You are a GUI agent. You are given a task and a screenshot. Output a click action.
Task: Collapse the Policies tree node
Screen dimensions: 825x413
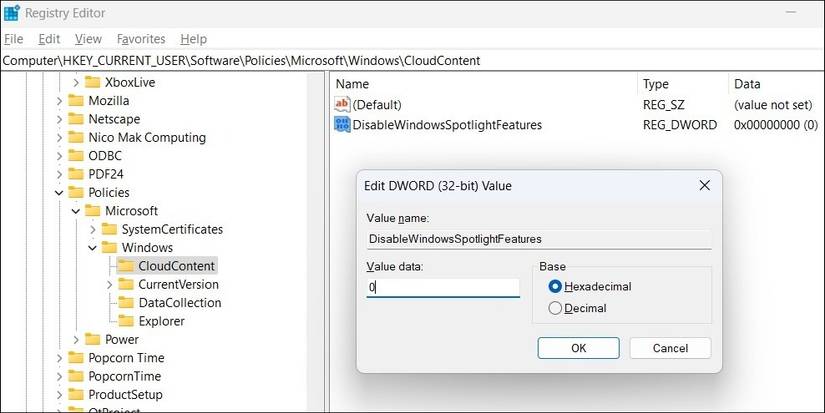click(59, 192)
